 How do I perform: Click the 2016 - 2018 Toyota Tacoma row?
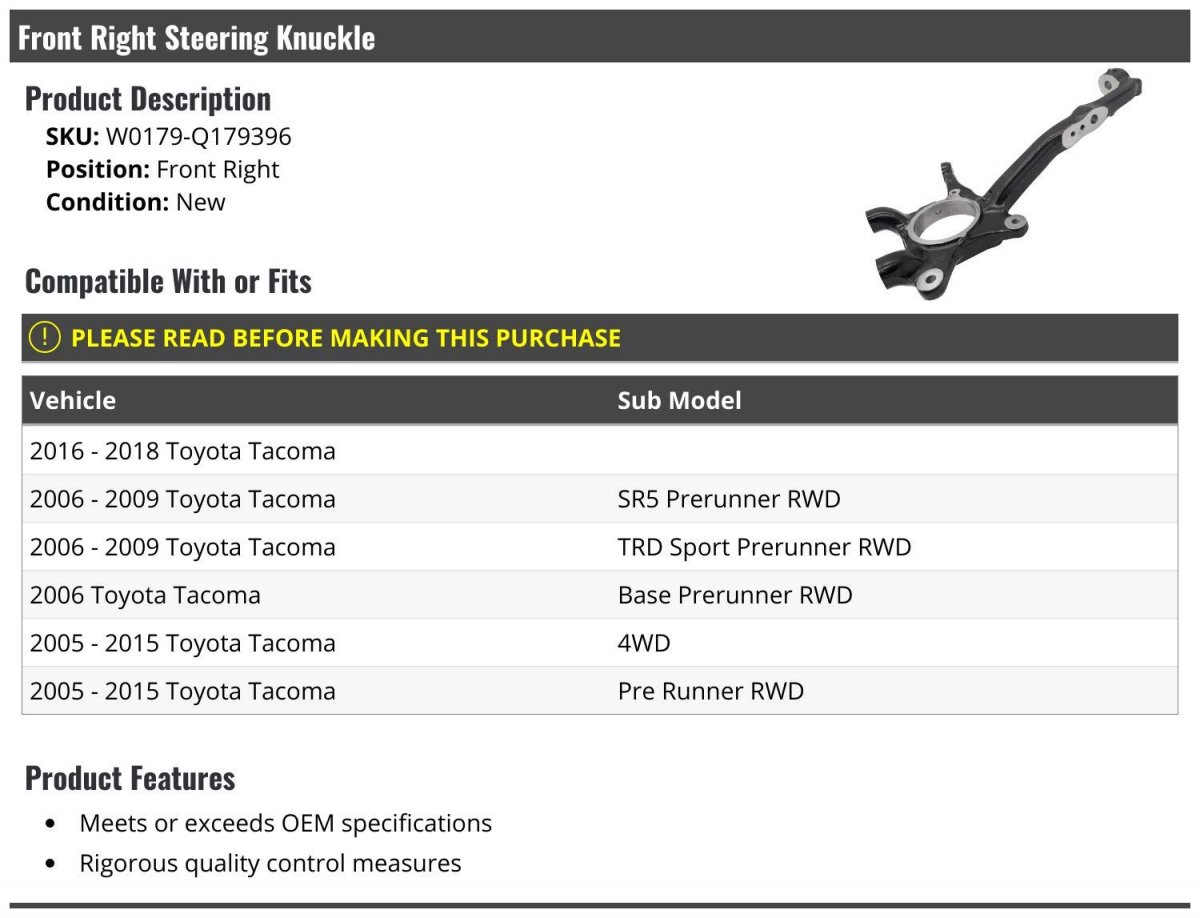tap(600, 451)
